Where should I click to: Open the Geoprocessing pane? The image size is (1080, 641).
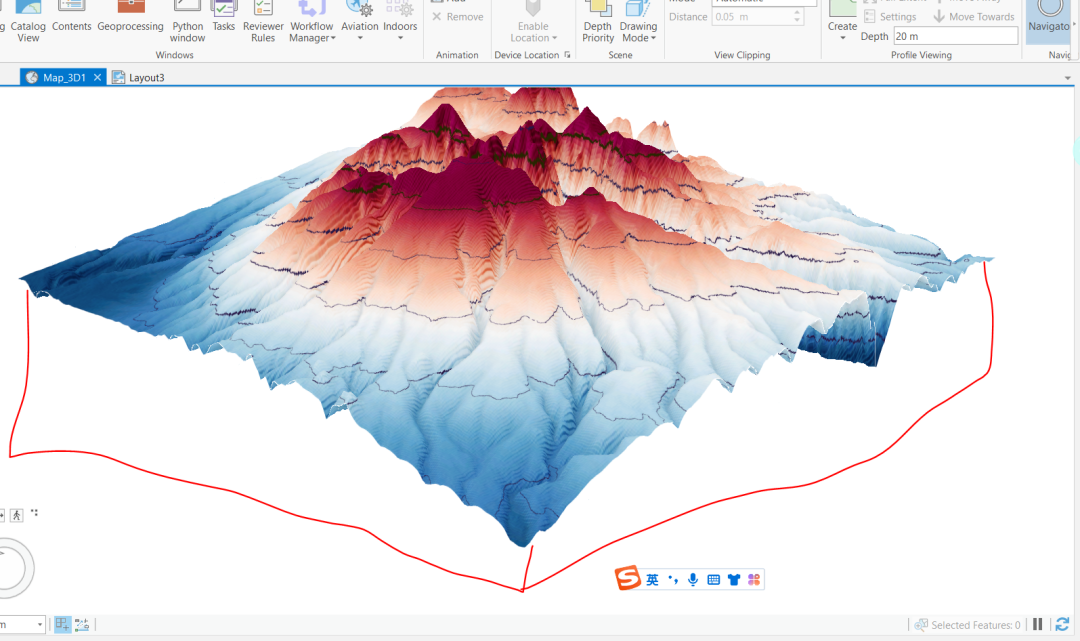(130, 17)
